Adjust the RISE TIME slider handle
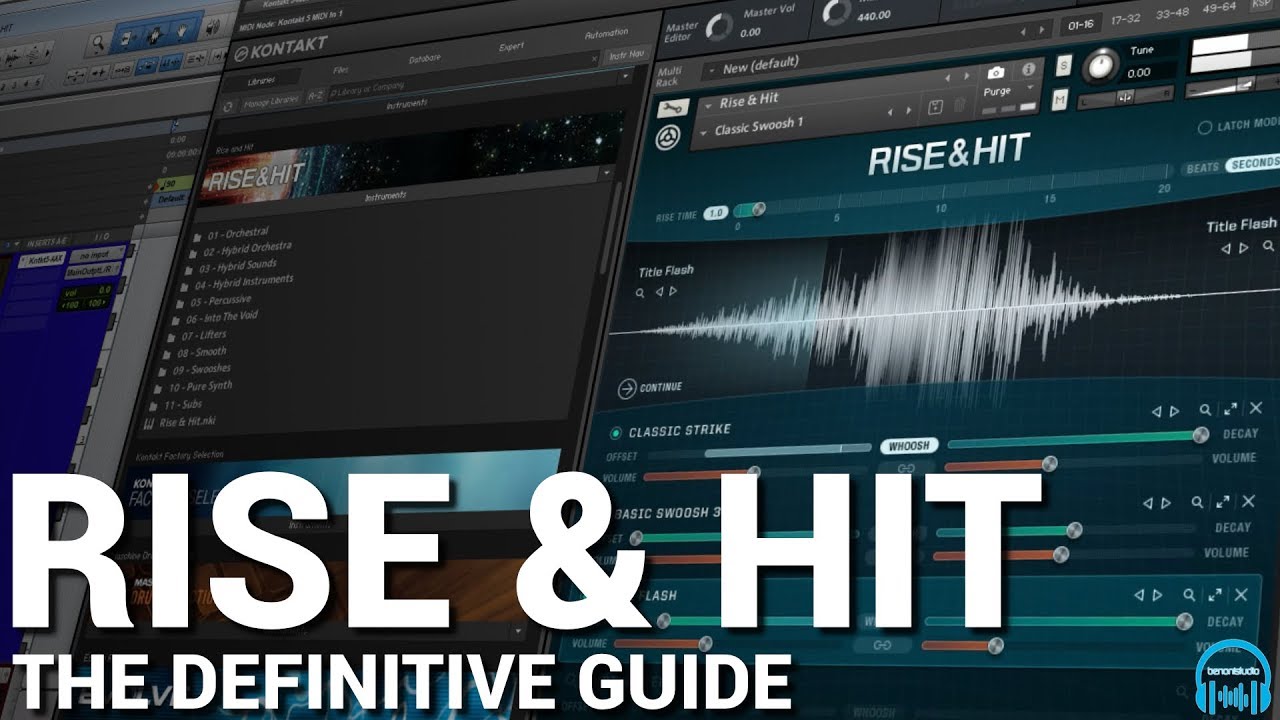The height and width of the screenshot is (720, 1280). [x=758, y=209]
